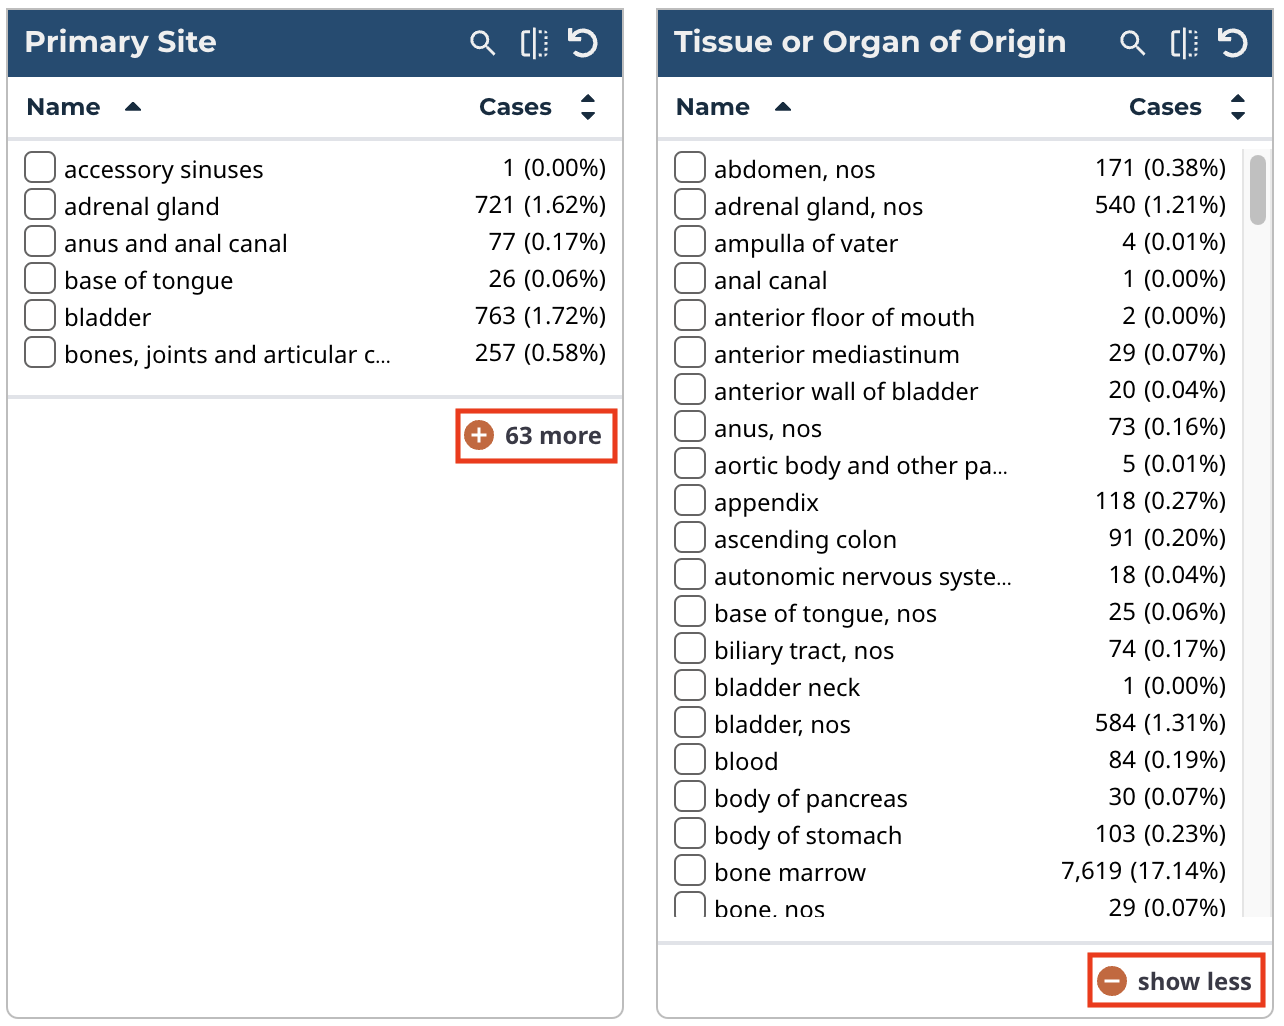Viewport: 1284px width, 1026px height.
Task: Click the Tissue list vertical scrollbar
Action: [1258, 190]
